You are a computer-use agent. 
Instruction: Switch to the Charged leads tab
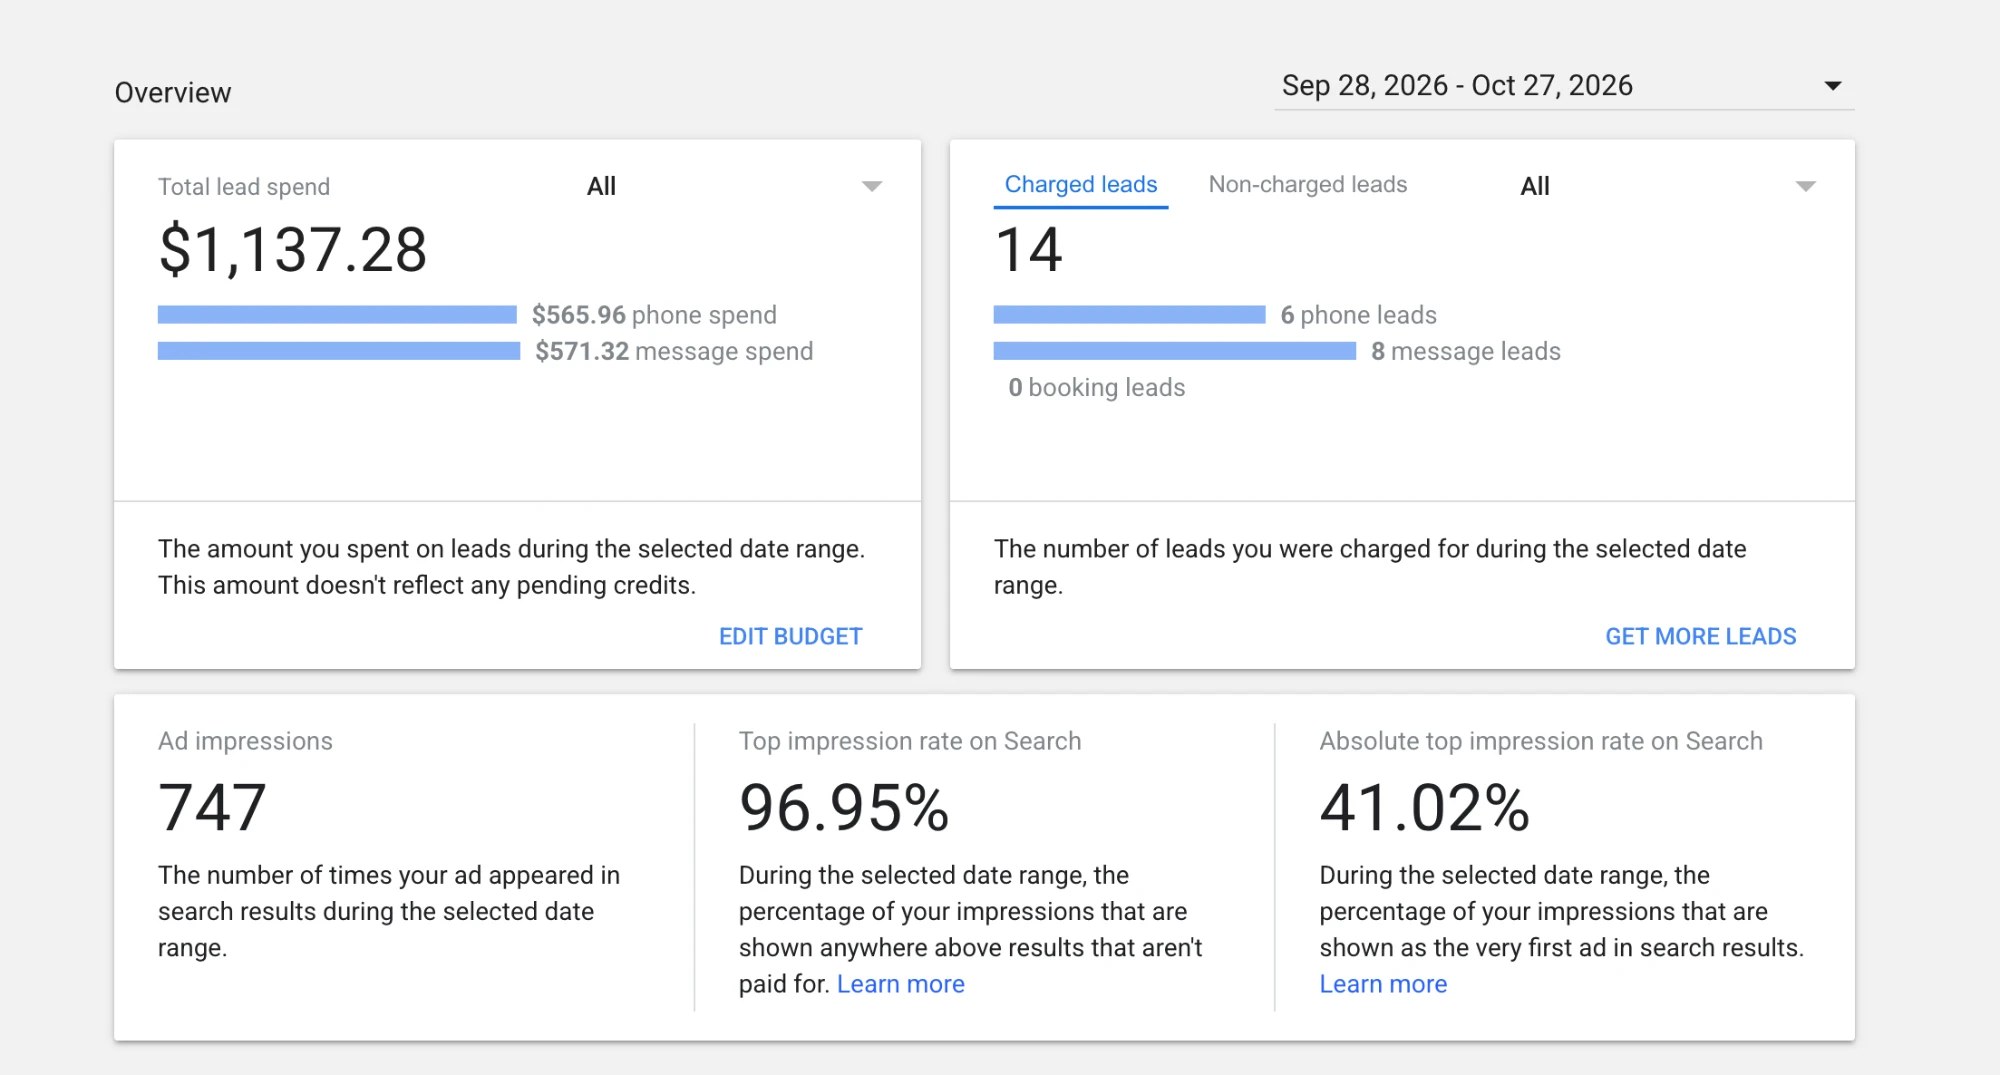pyautogui.click(x=1081, y=185)
